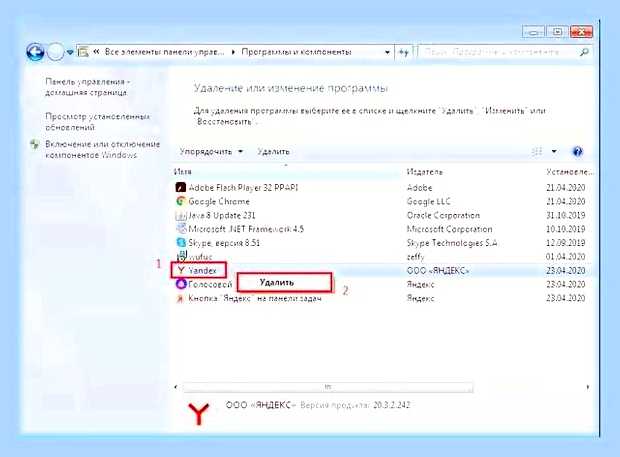Open 'Включение или отключение компонентов Windows' link

pyautogui.click(x=102, y=149)
